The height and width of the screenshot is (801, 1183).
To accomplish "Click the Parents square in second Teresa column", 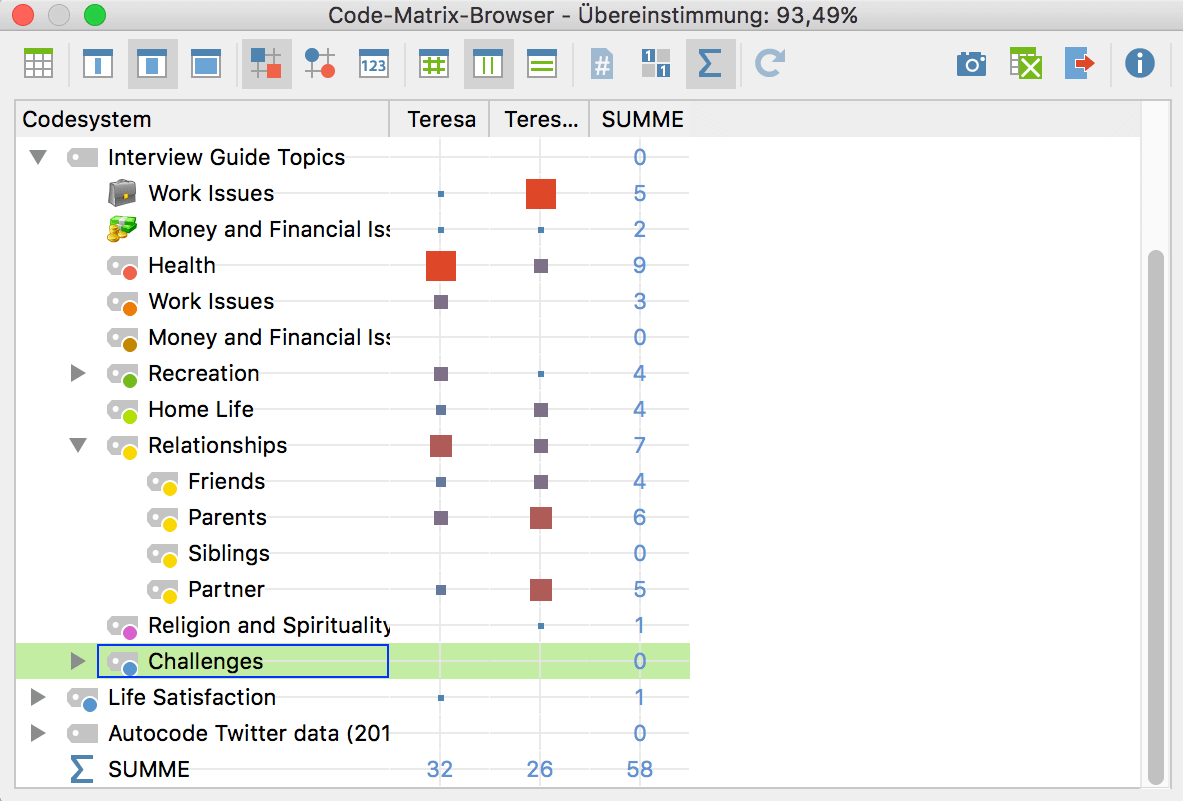I will 541,518.
